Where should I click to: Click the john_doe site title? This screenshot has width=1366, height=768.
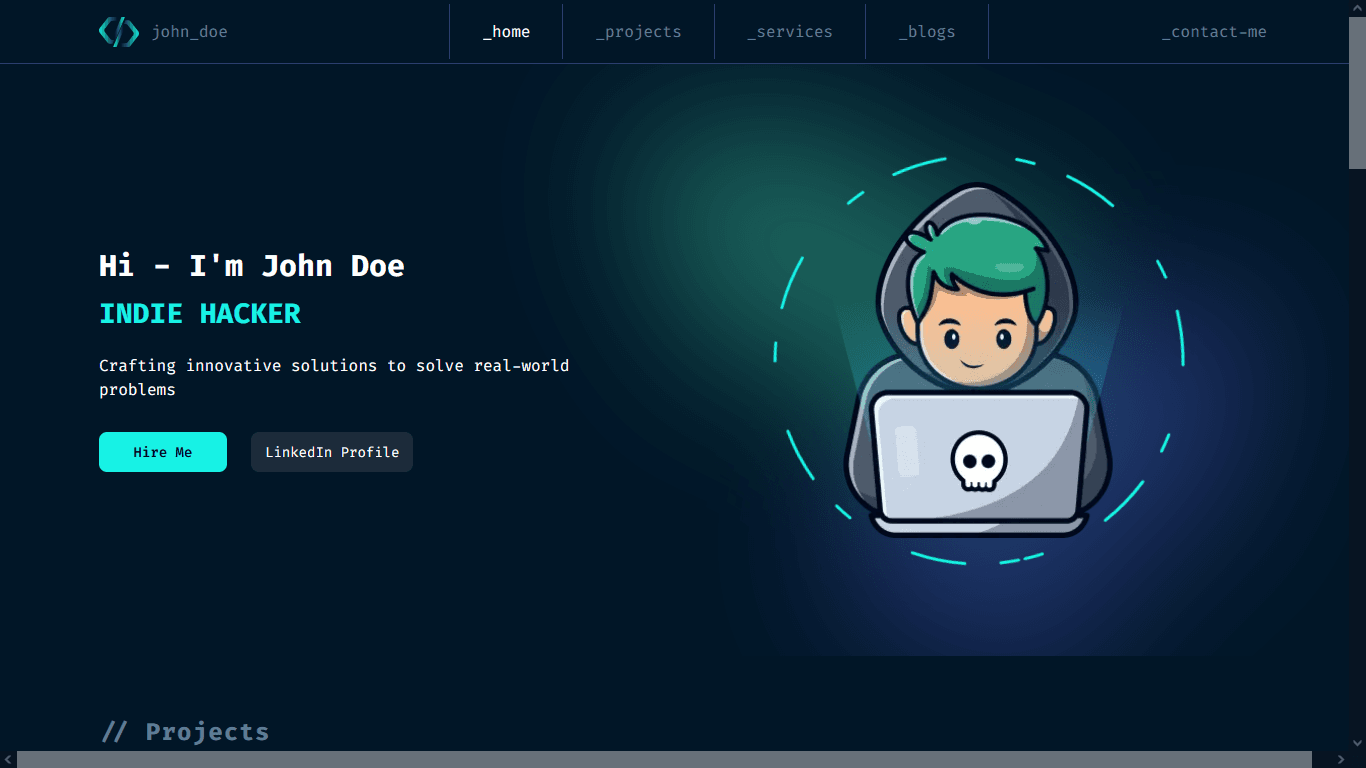190,31
